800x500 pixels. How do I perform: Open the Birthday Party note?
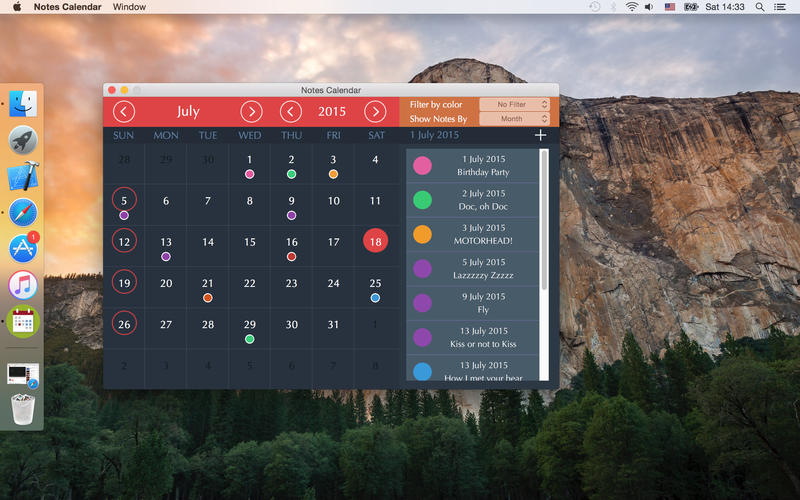(472, 165)
